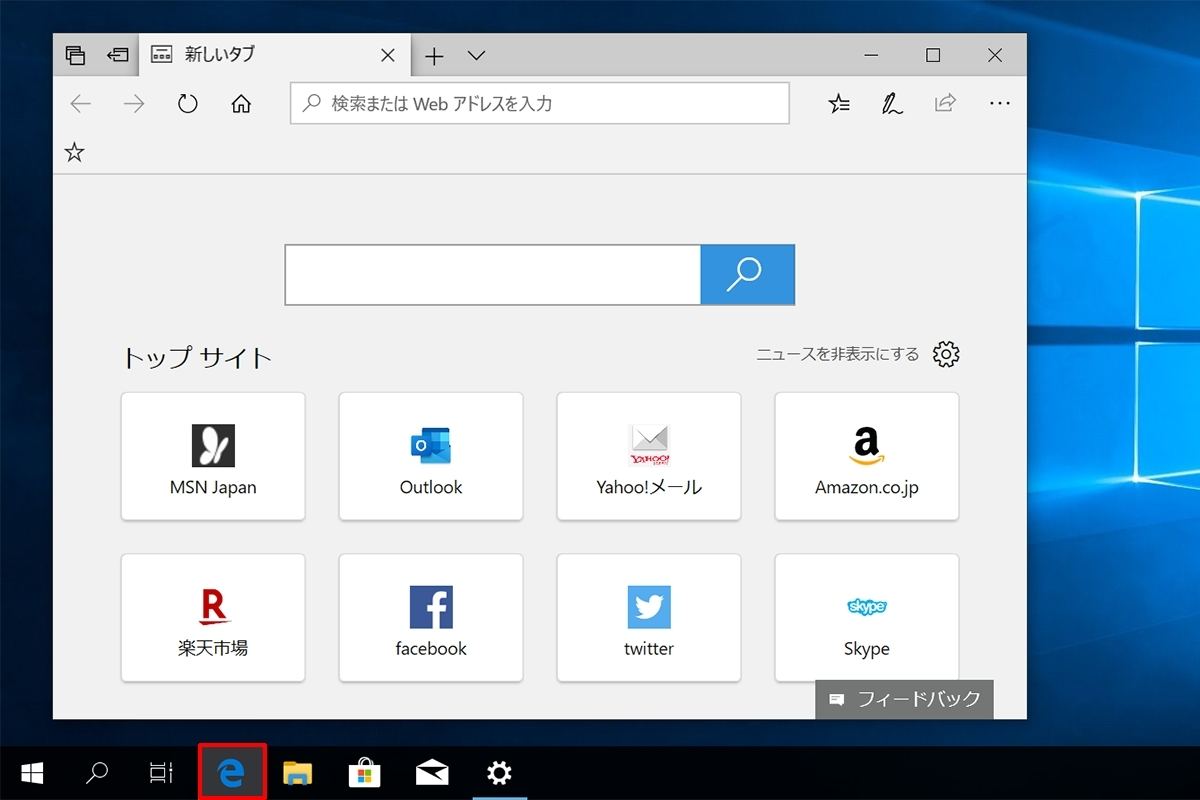Open the Outlook top site tile

click(431, 456)
